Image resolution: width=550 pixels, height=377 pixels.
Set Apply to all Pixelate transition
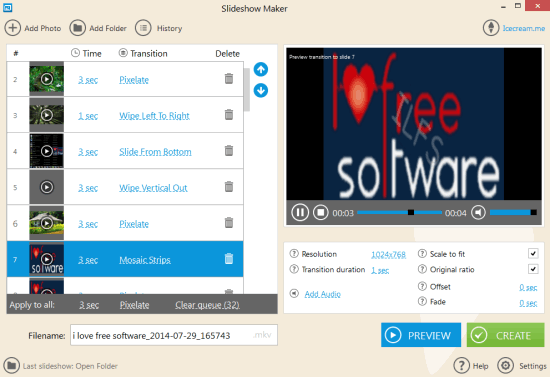(134, 305)
